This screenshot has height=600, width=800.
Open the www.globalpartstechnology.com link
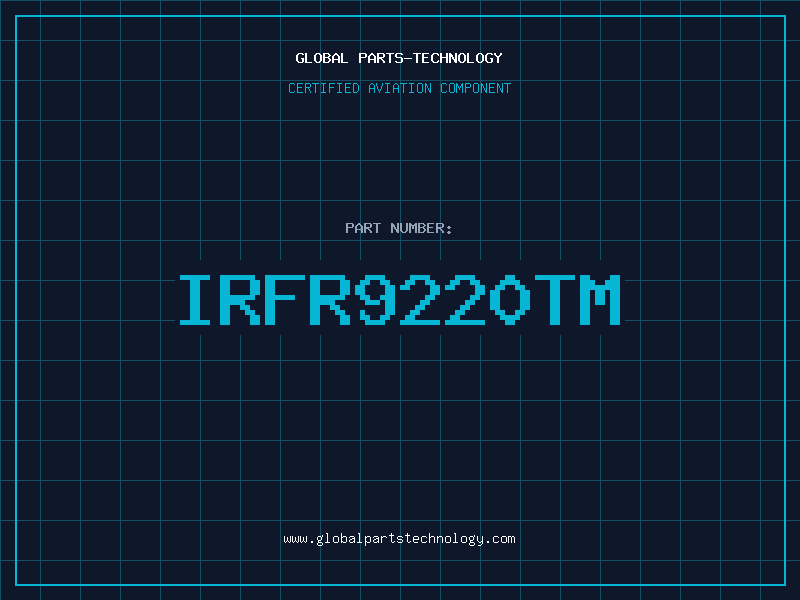(399, 539)
